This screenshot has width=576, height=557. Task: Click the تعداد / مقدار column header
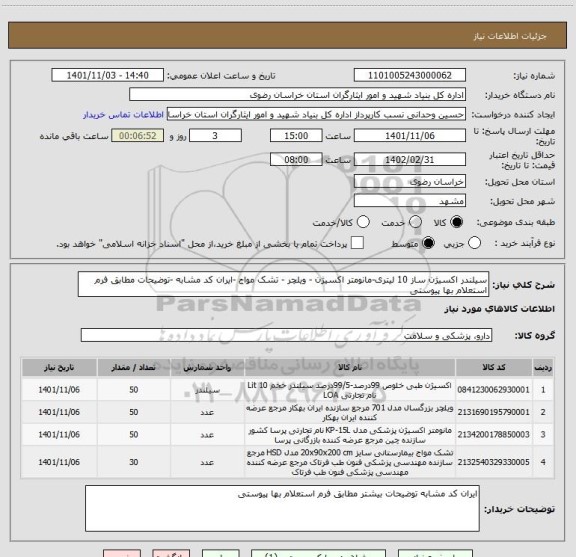[134, 367]
